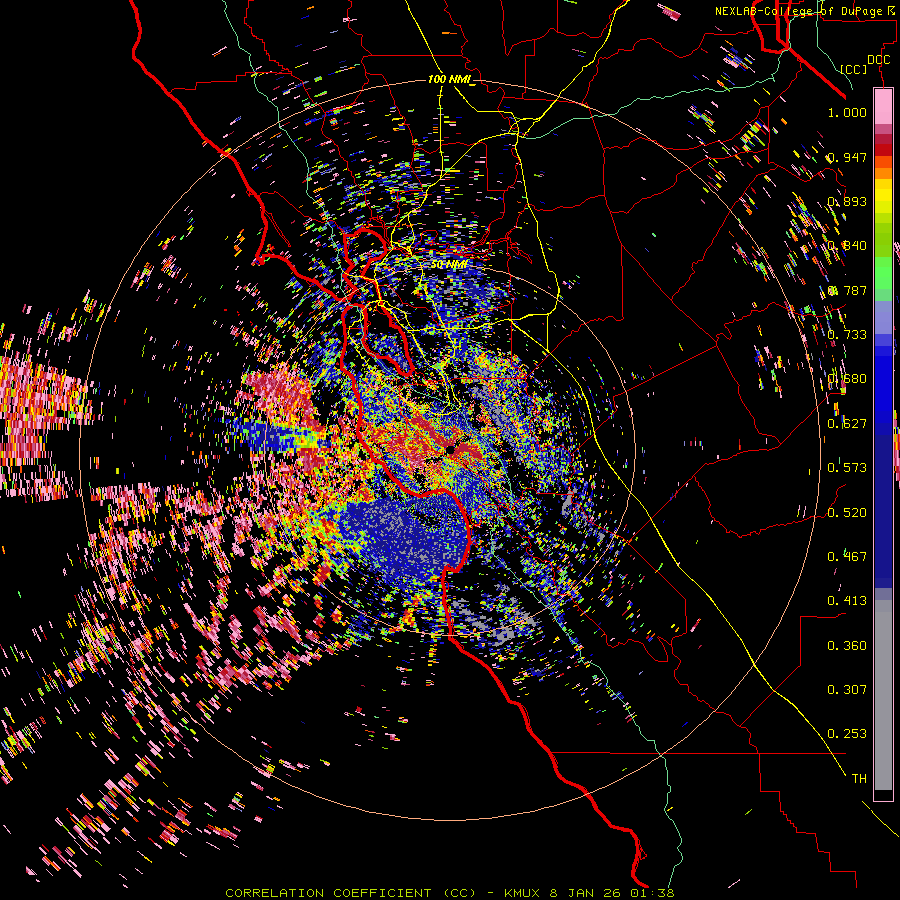Click the KMUX station identifier in caption
This screenshot has height=900, width=900.
click(523, 893)
